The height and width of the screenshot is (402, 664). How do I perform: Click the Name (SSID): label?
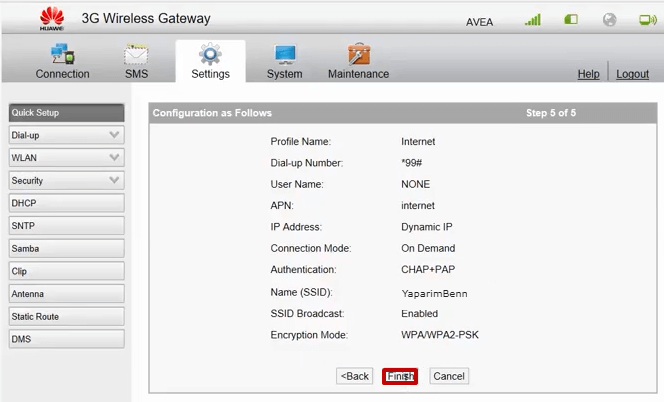point(302,292)
